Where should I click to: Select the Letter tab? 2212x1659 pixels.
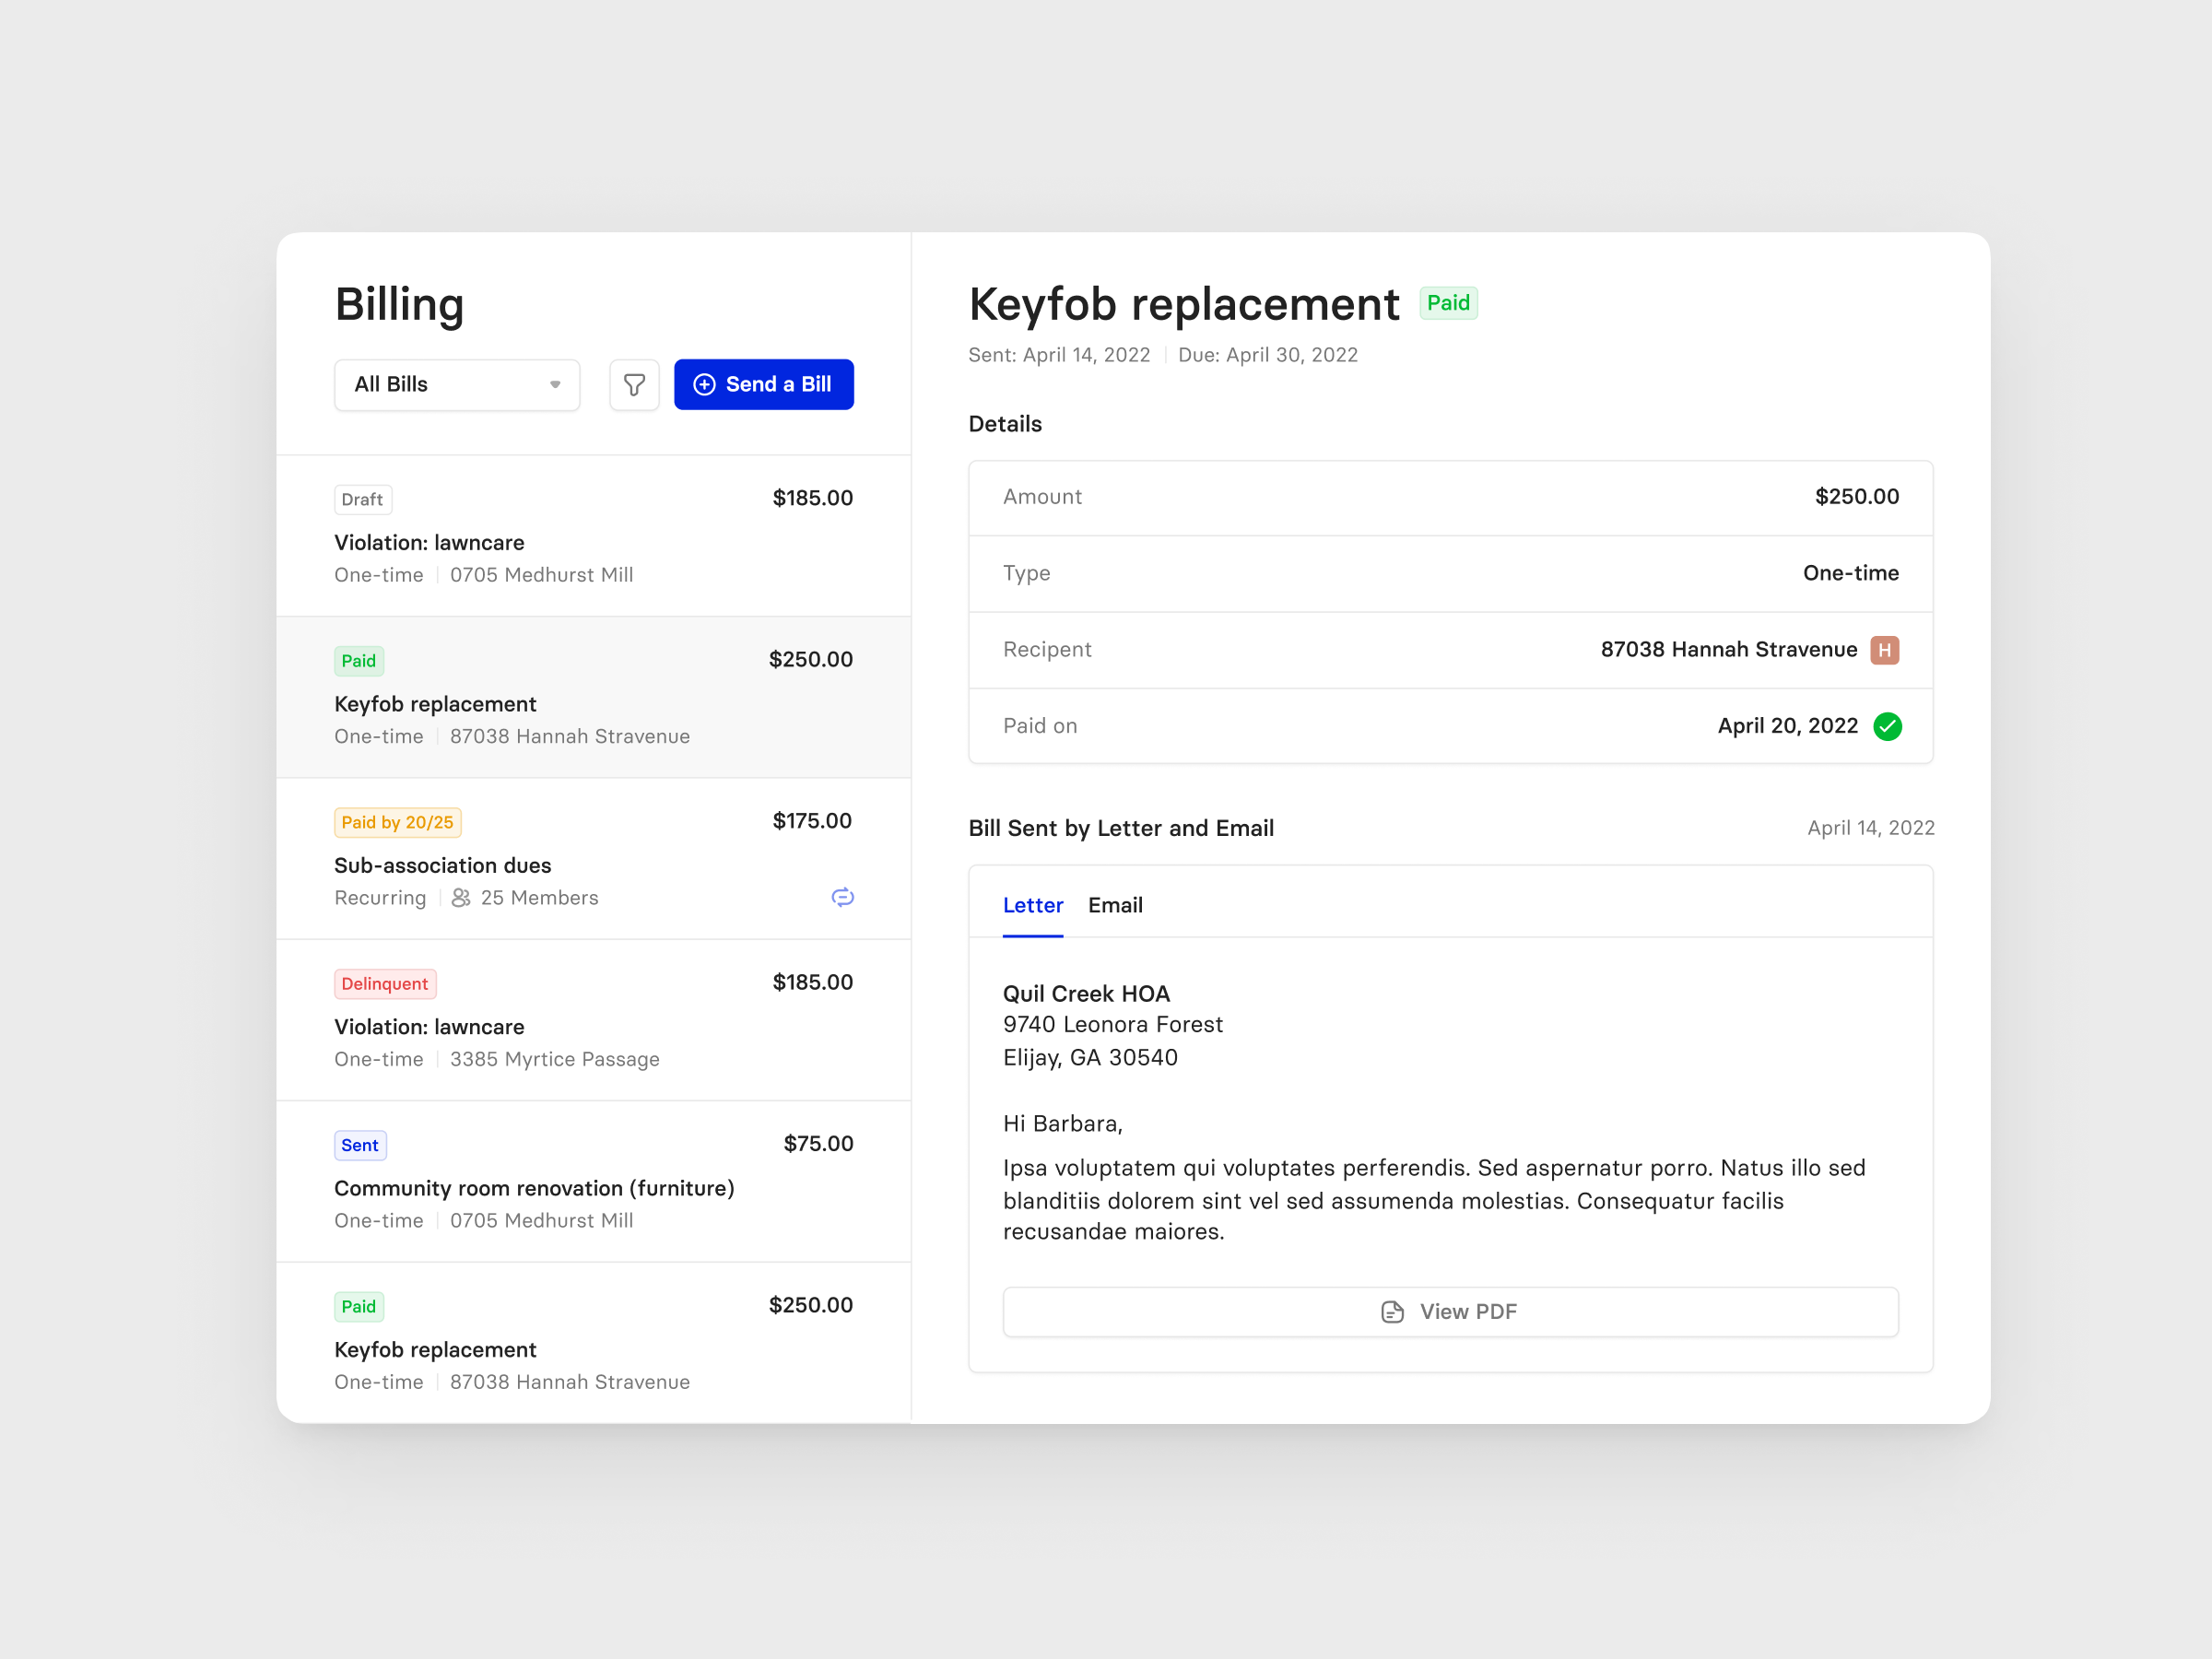click(x=1032, y=905)
